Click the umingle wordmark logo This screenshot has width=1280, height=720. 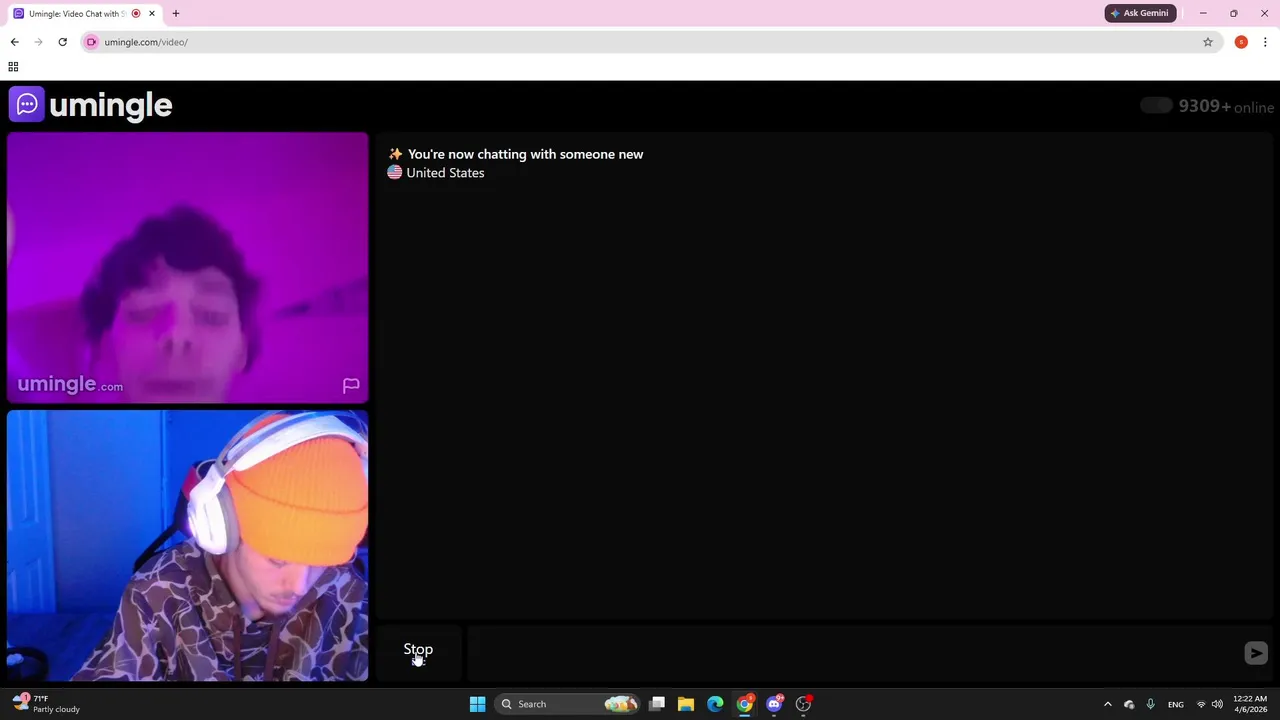[110, 105]
